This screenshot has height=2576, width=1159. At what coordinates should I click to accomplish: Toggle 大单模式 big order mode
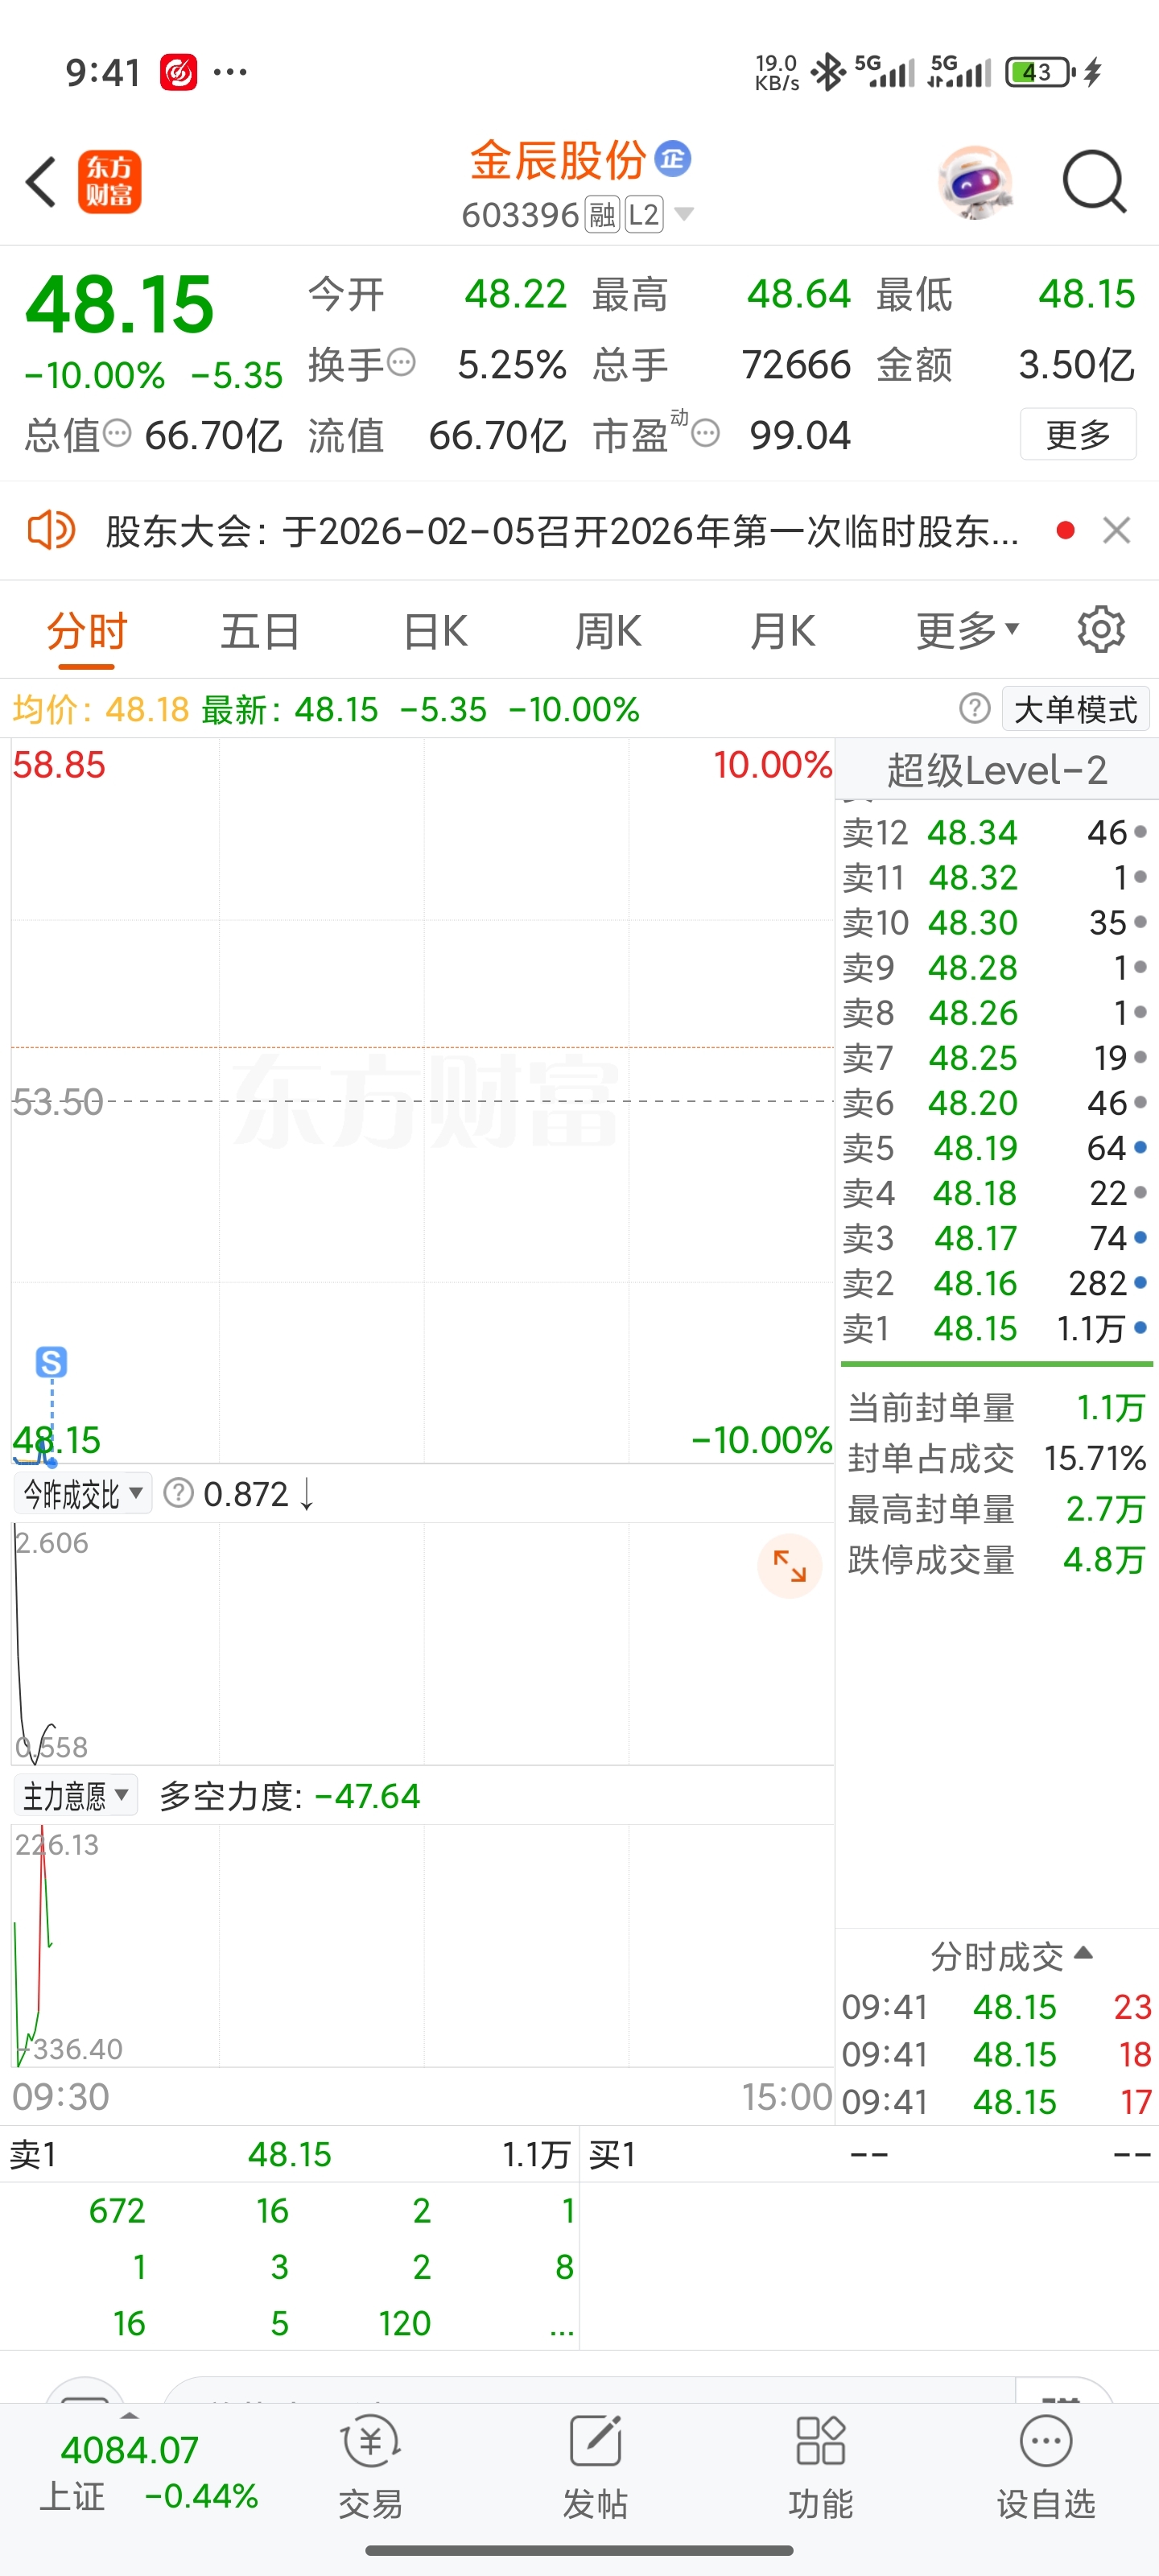1076,709
